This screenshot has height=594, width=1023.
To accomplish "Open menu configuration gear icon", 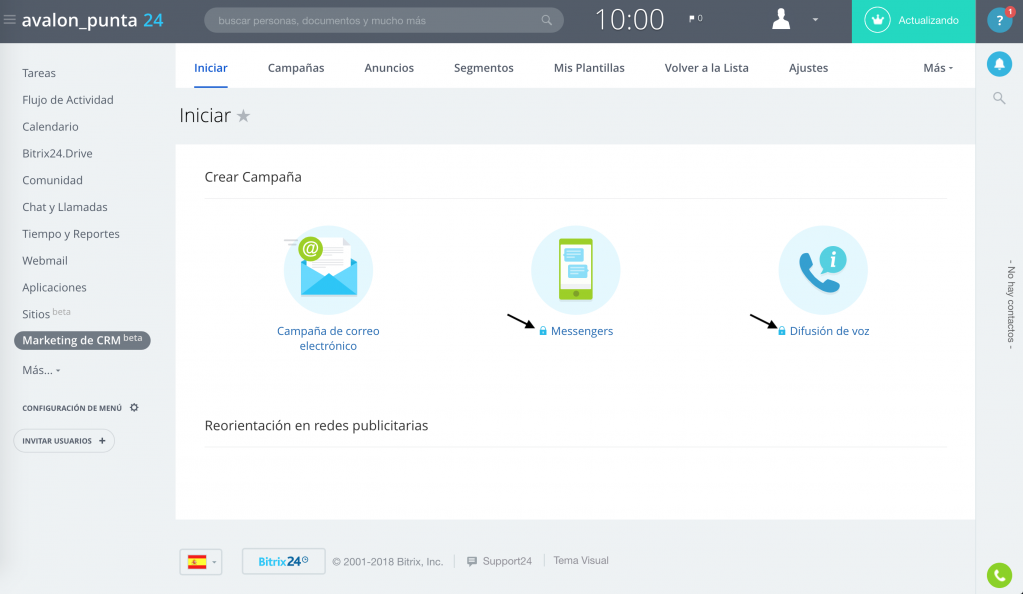I will [x=134, y=407].
